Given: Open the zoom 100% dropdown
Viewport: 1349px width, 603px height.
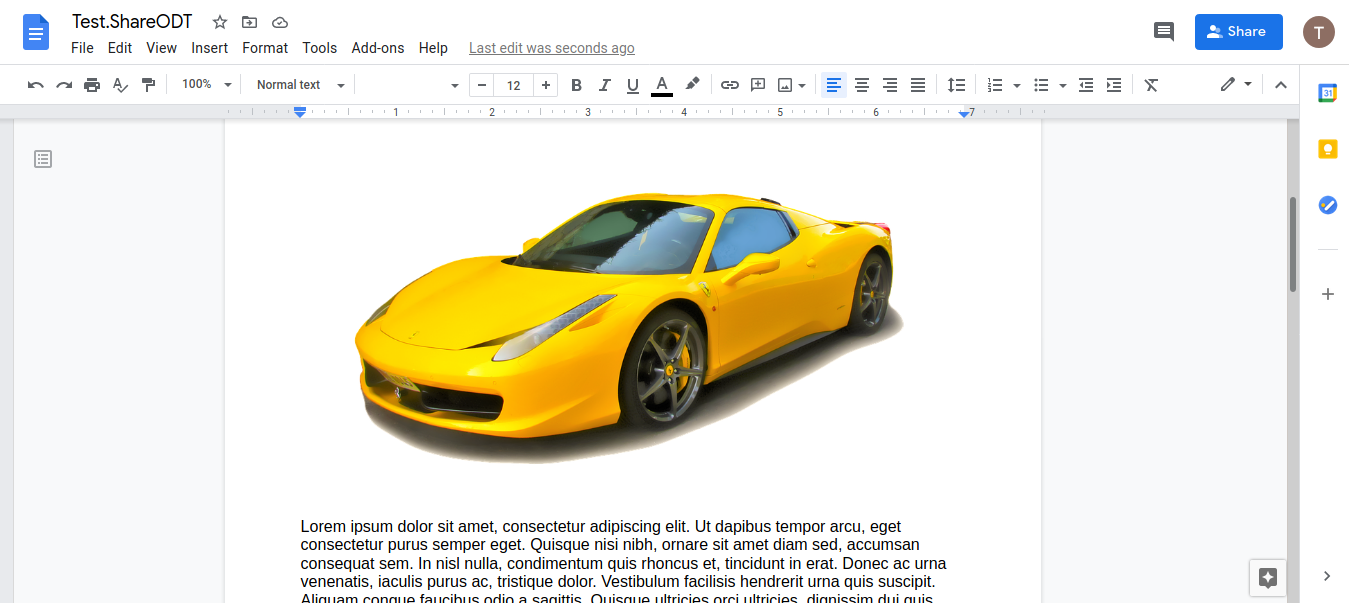Looking at the screenshot, I should click(206, 85).
